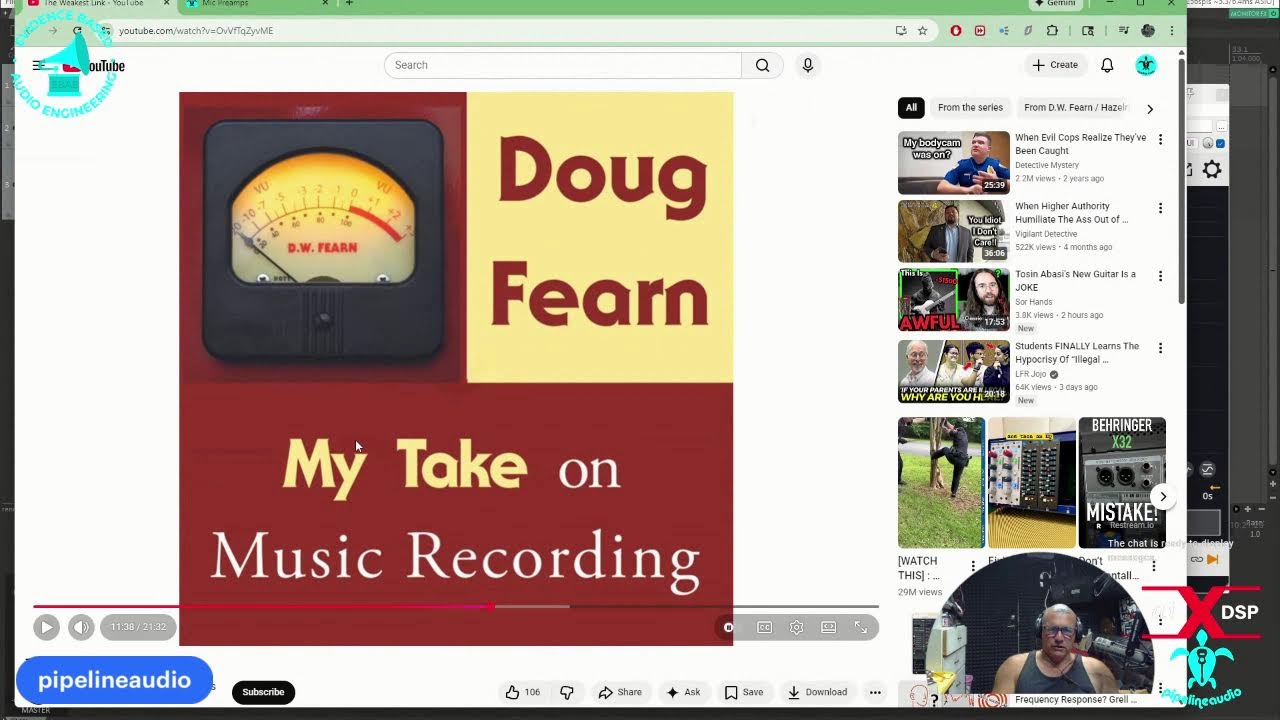This screenshot has height=720, width=1280.
Task: Open Chrome three-dot menu
Action: coord(1172,31)
